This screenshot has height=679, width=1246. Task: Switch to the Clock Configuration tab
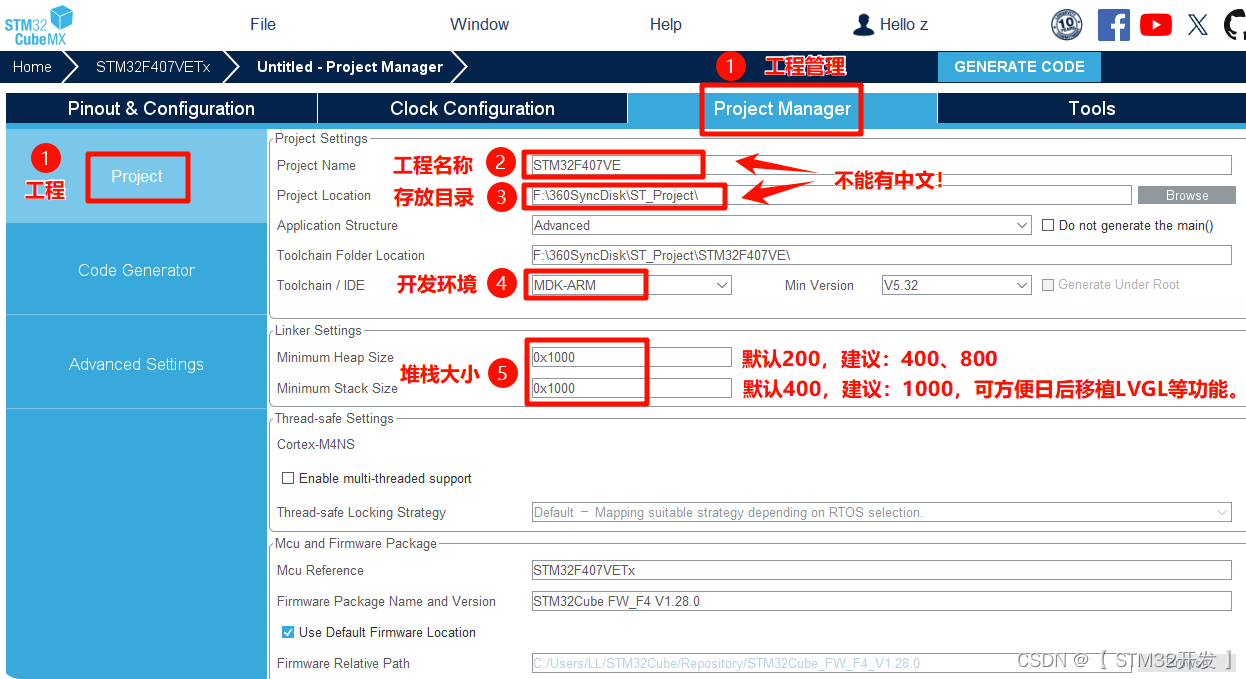point(472,109)
